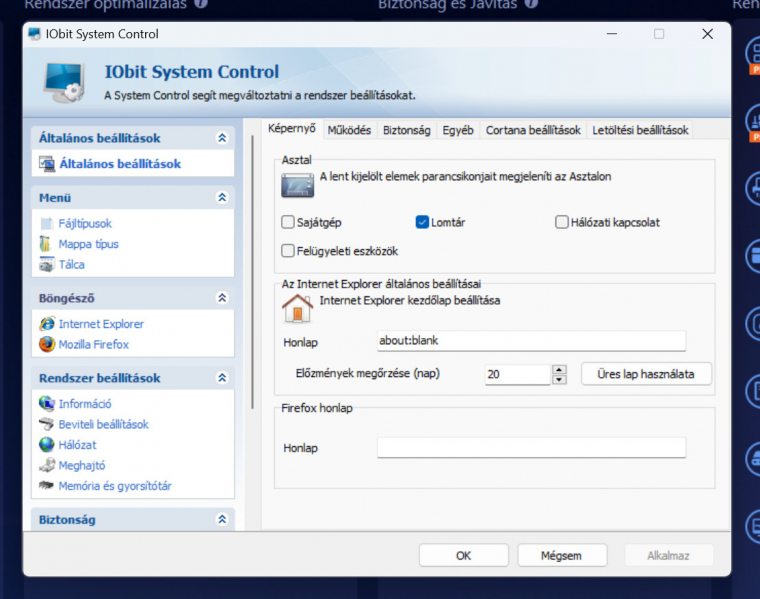
Task: Click the Mégsem cancel button
Action: click(562, 555)
